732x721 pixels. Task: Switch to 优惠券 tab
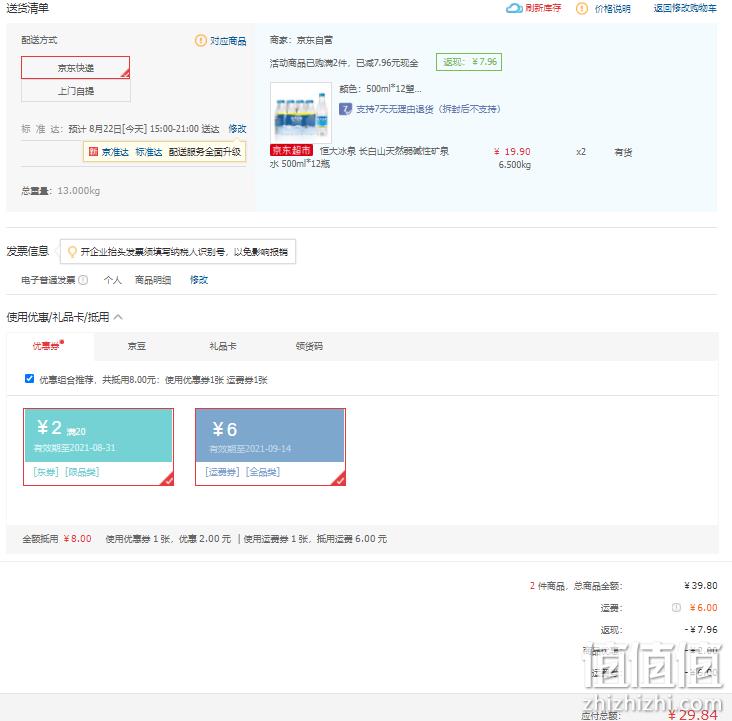coord(48,346)
